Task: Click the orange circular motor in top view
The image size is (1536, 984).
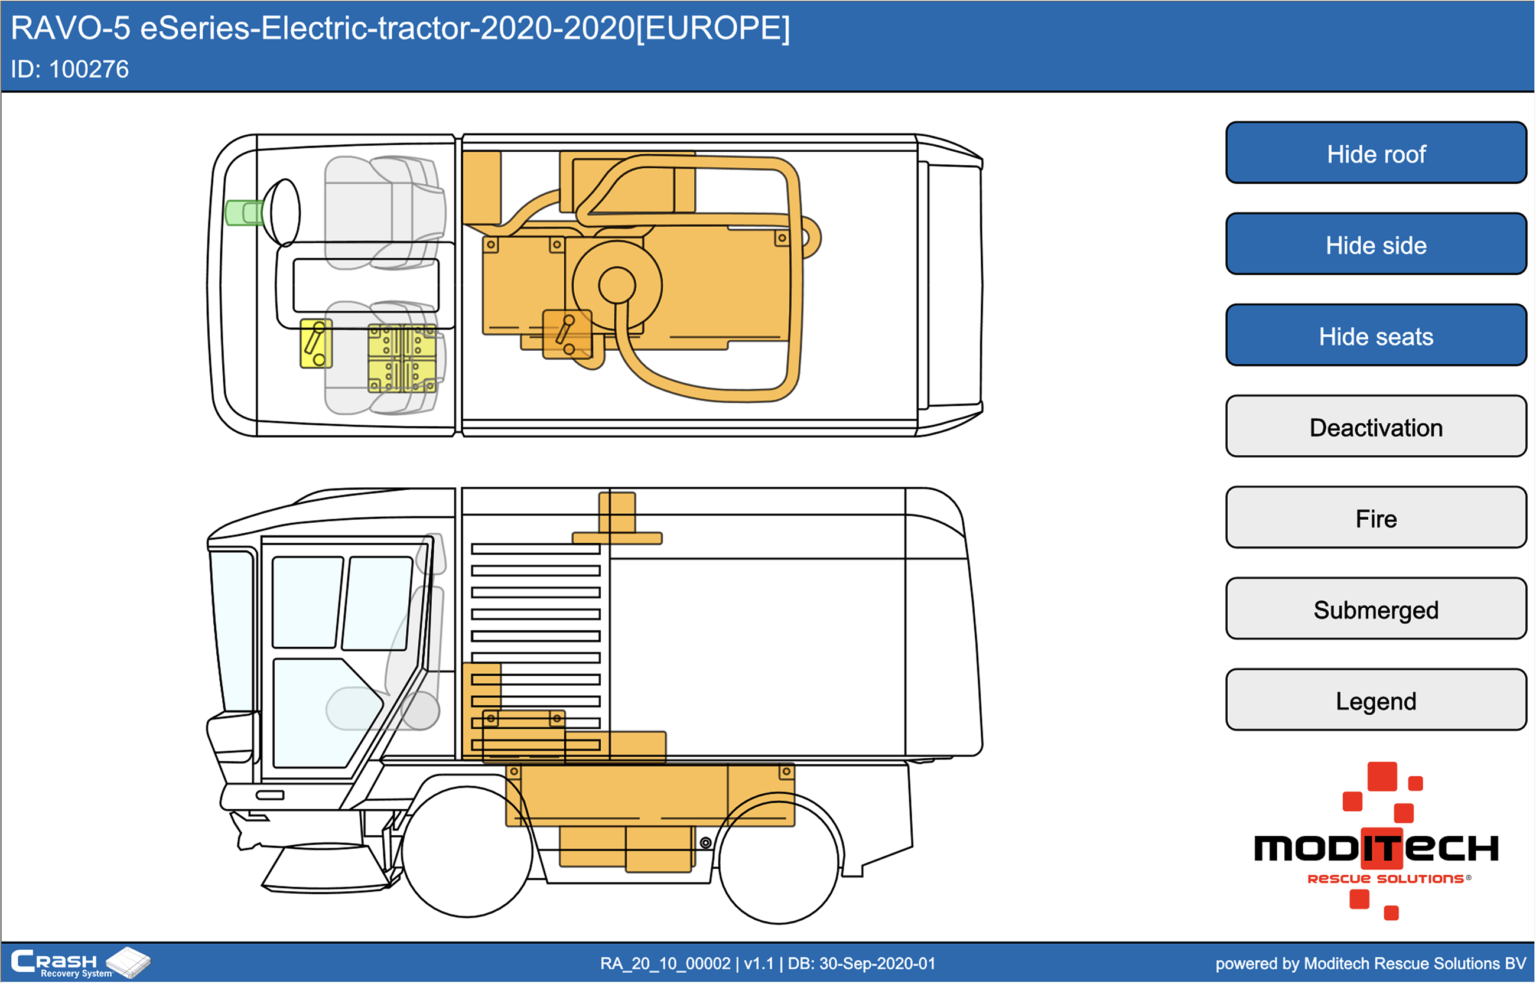Action: pos(617,286)
